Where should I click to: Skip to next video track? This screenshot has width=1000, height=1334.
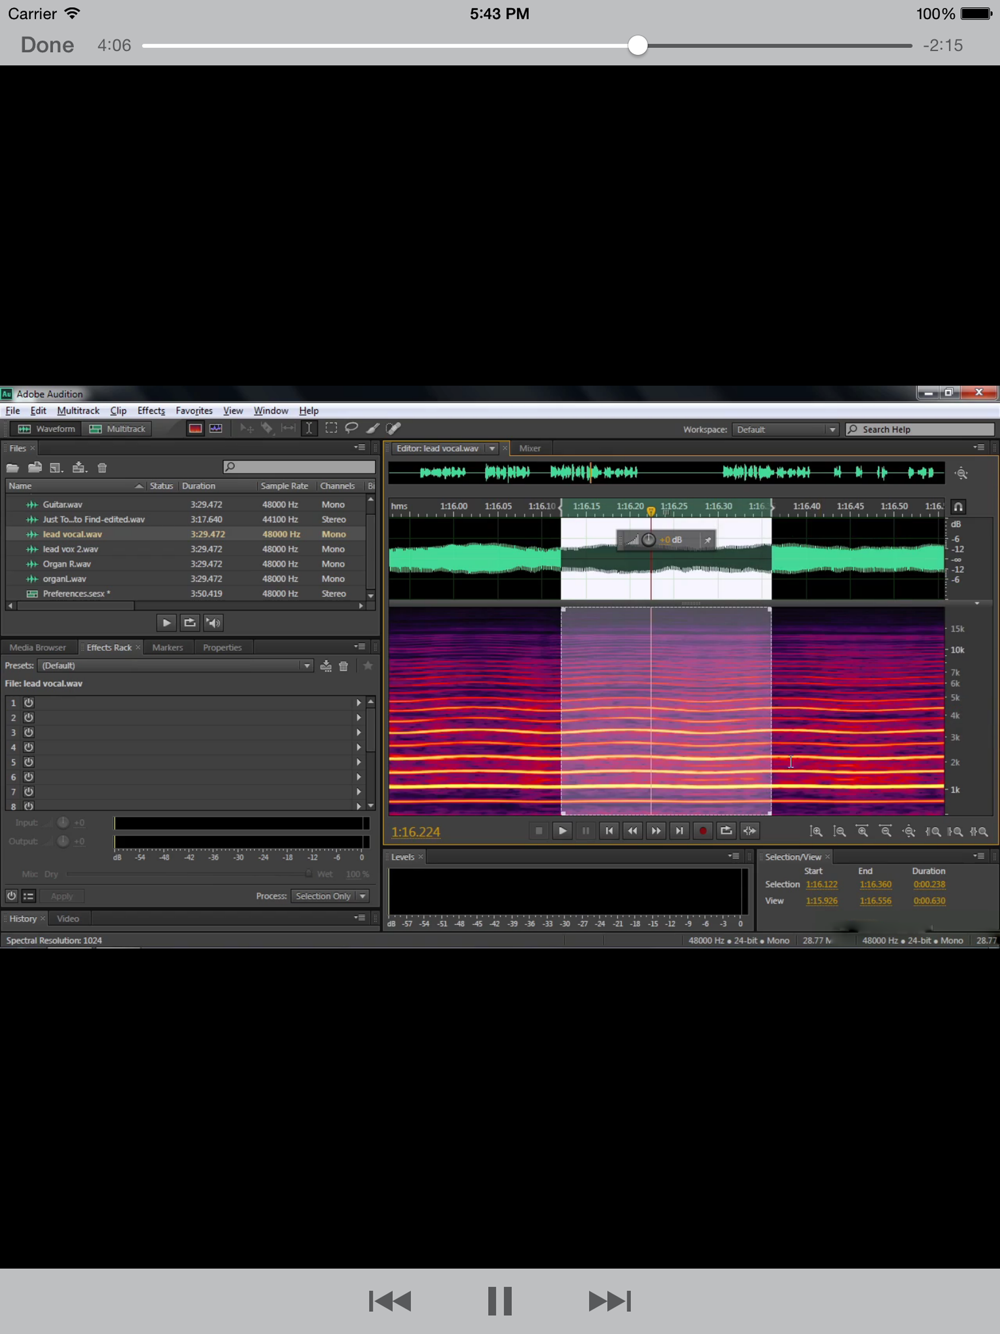(x=609, y=1301)
